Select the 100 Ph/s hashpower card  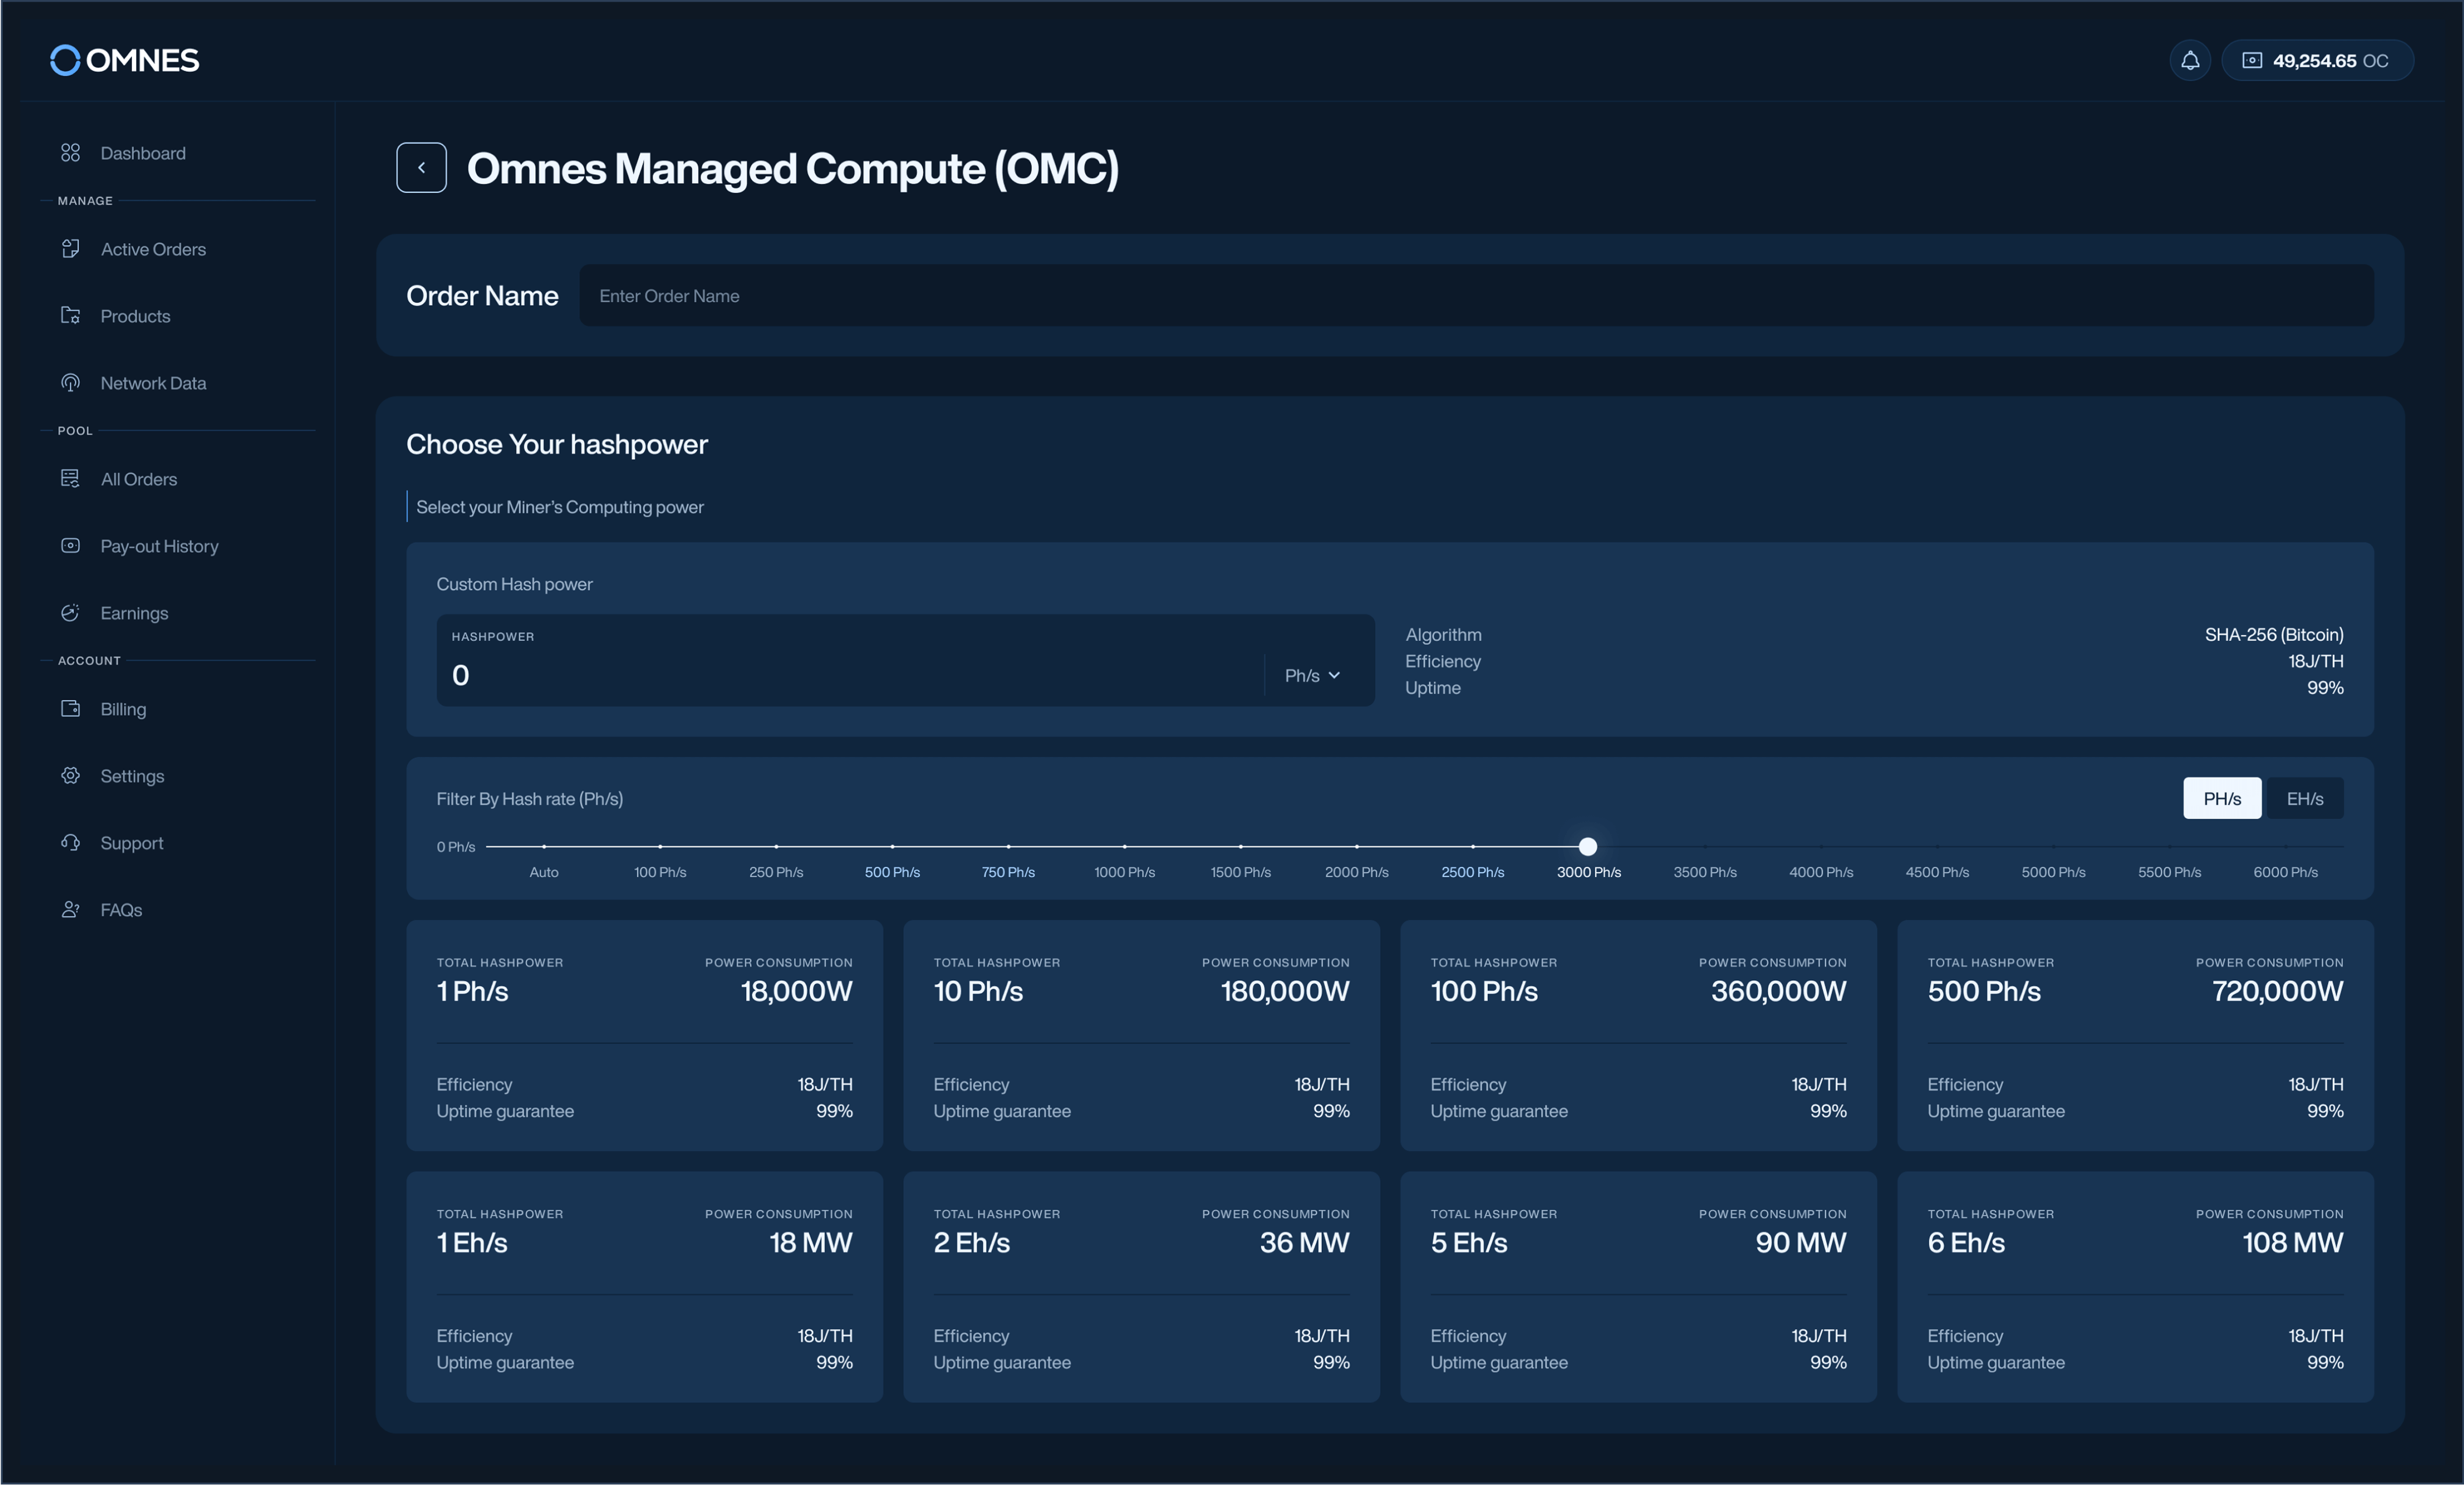[x=1638, y=1035]
